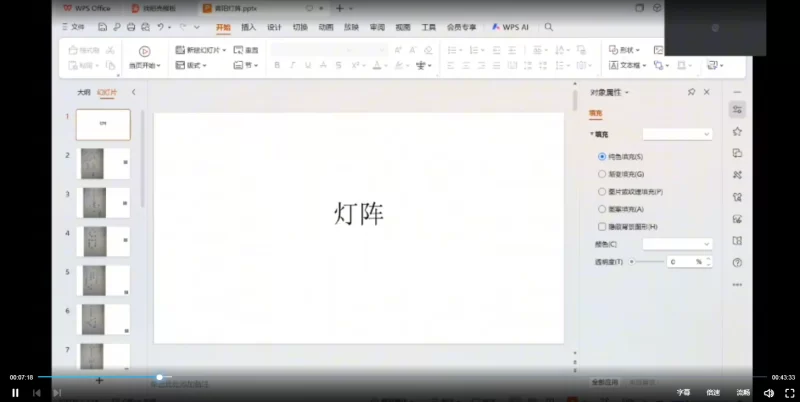
Task: Open the color (C) dropdown
Action: pos(677,244)
